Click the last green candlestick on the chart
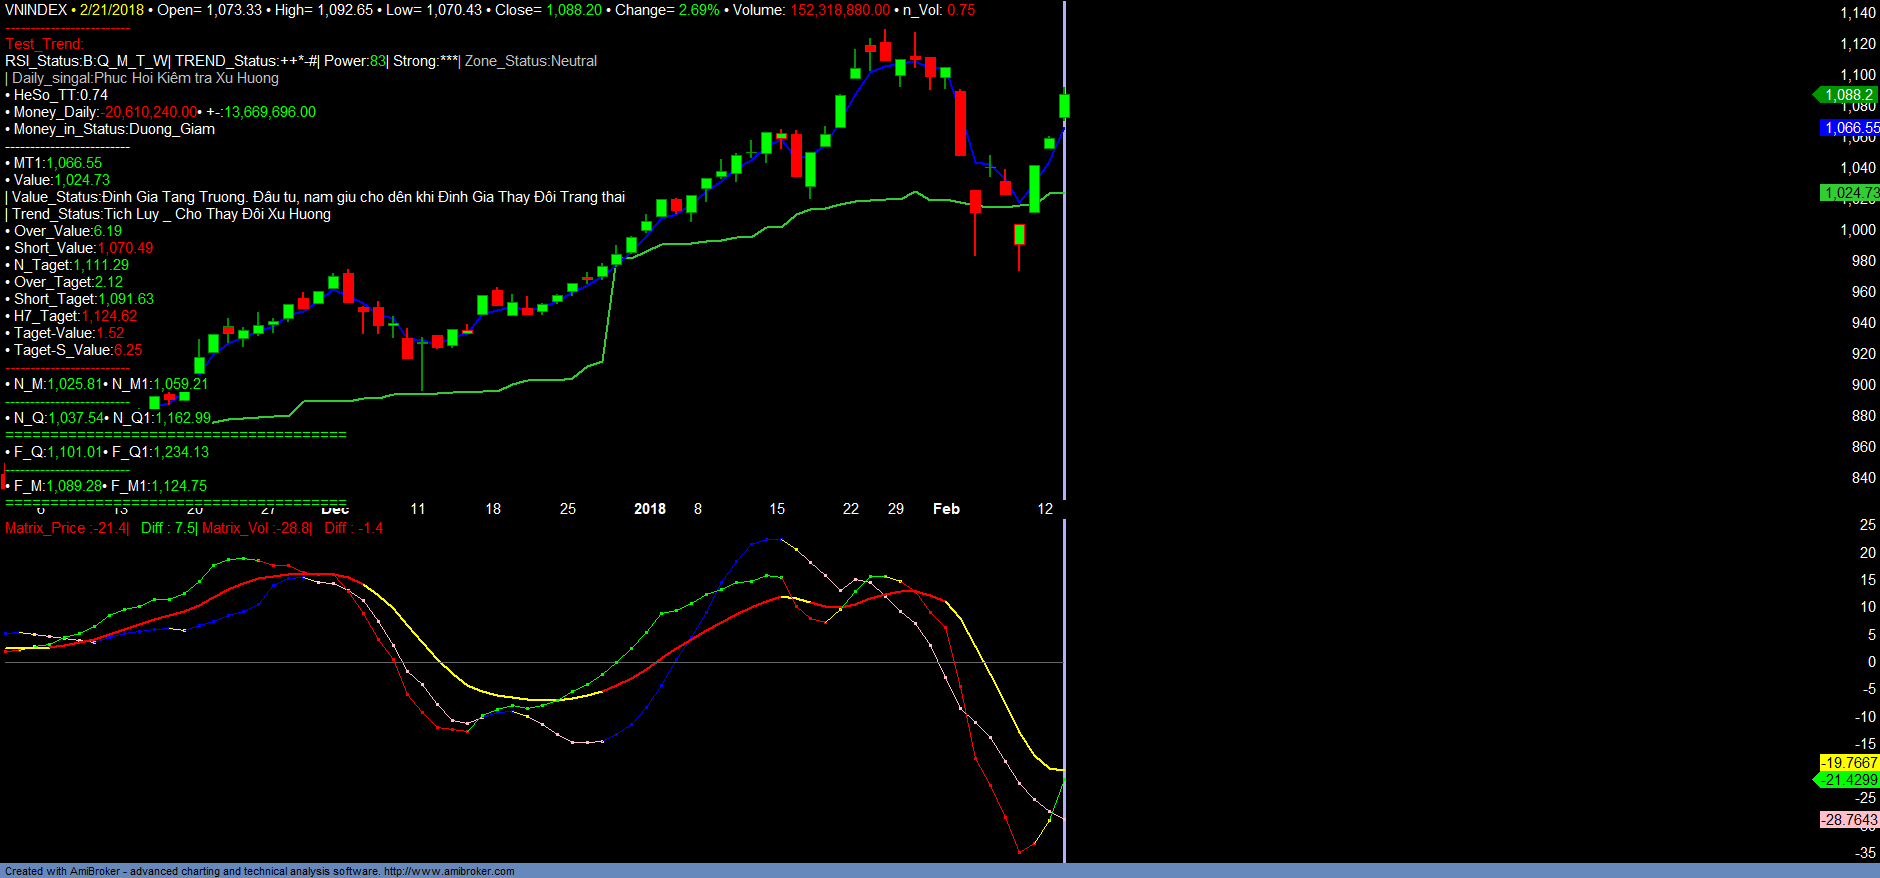 1065,106
